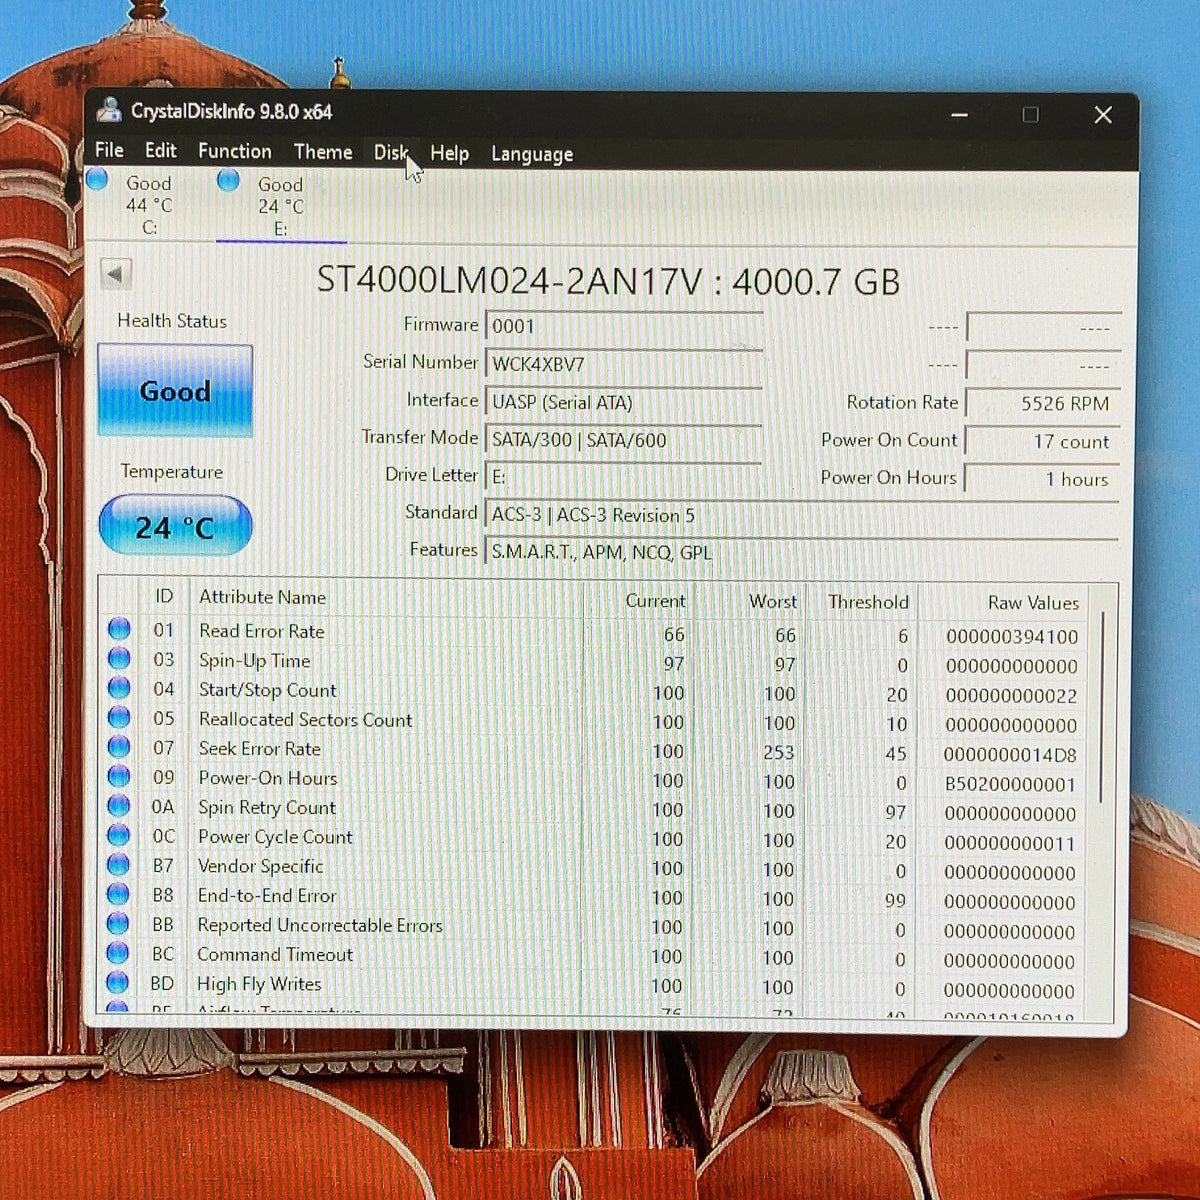Click the Interface field UASP (Serial ATA)
The width and height of the screenshot is (1200, 1200).
point(623,402)
